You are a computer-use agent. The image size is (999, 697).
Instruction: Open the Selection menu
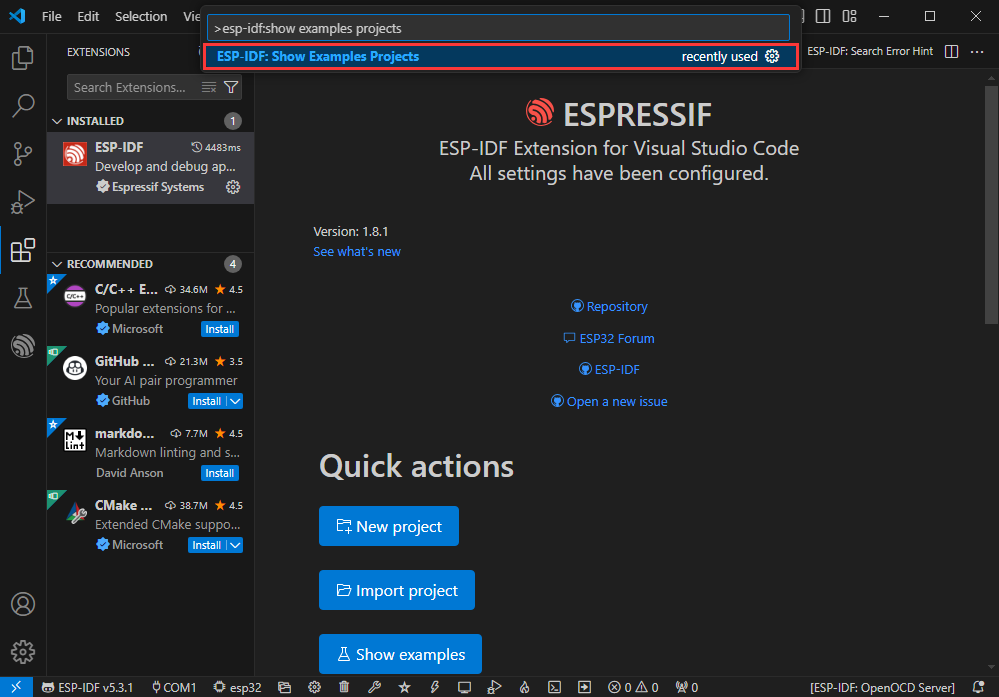(x=141, y=16)
